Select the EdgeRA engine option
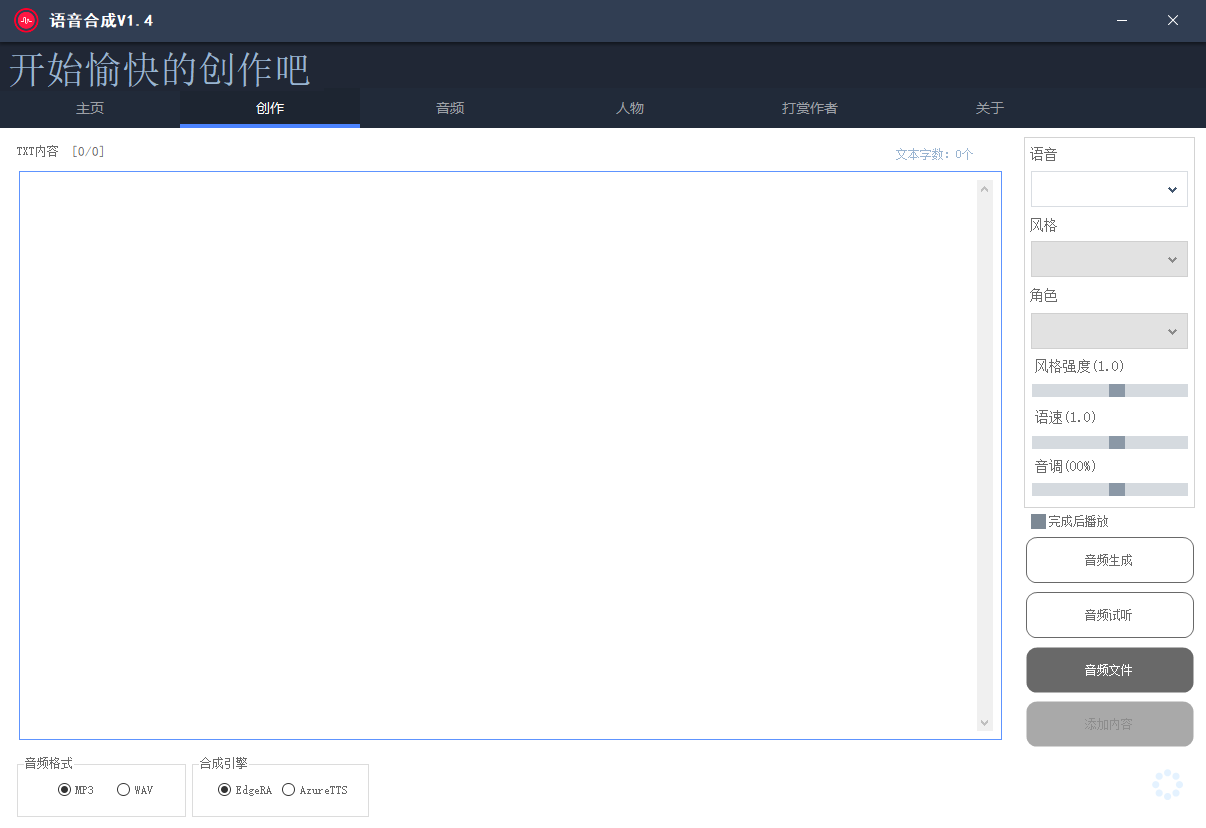Viewport: 1206px width, 828px height. click(224, 789)
